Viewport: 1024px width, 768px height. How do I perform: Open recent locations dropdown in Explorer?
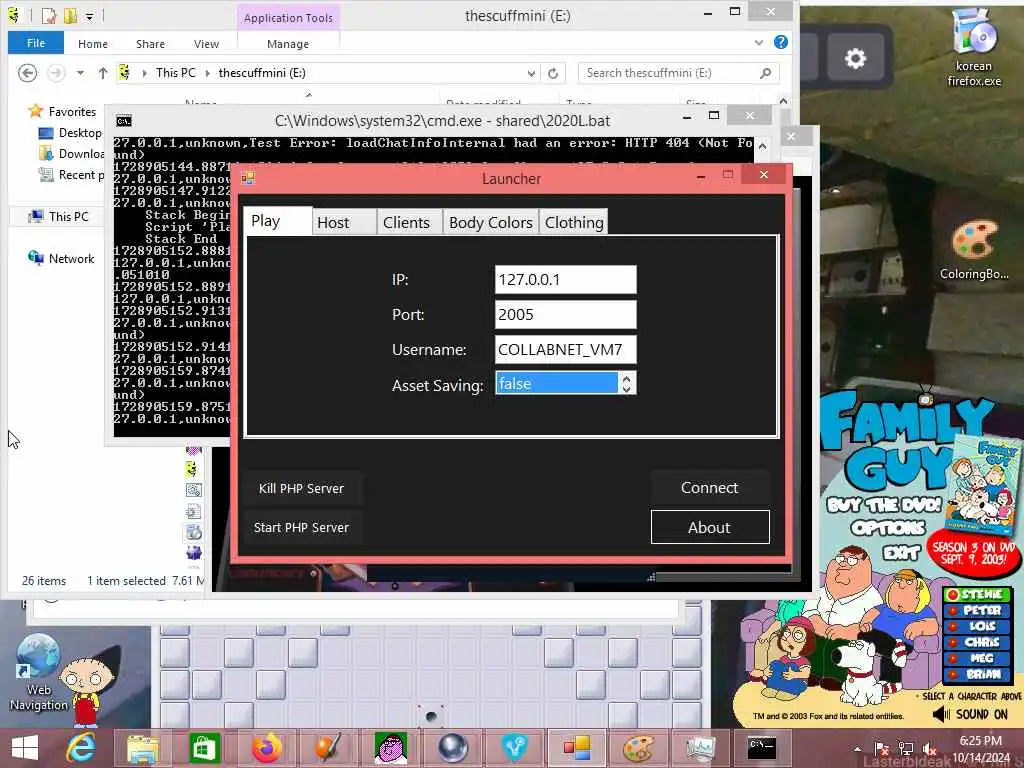click(80, 73)
